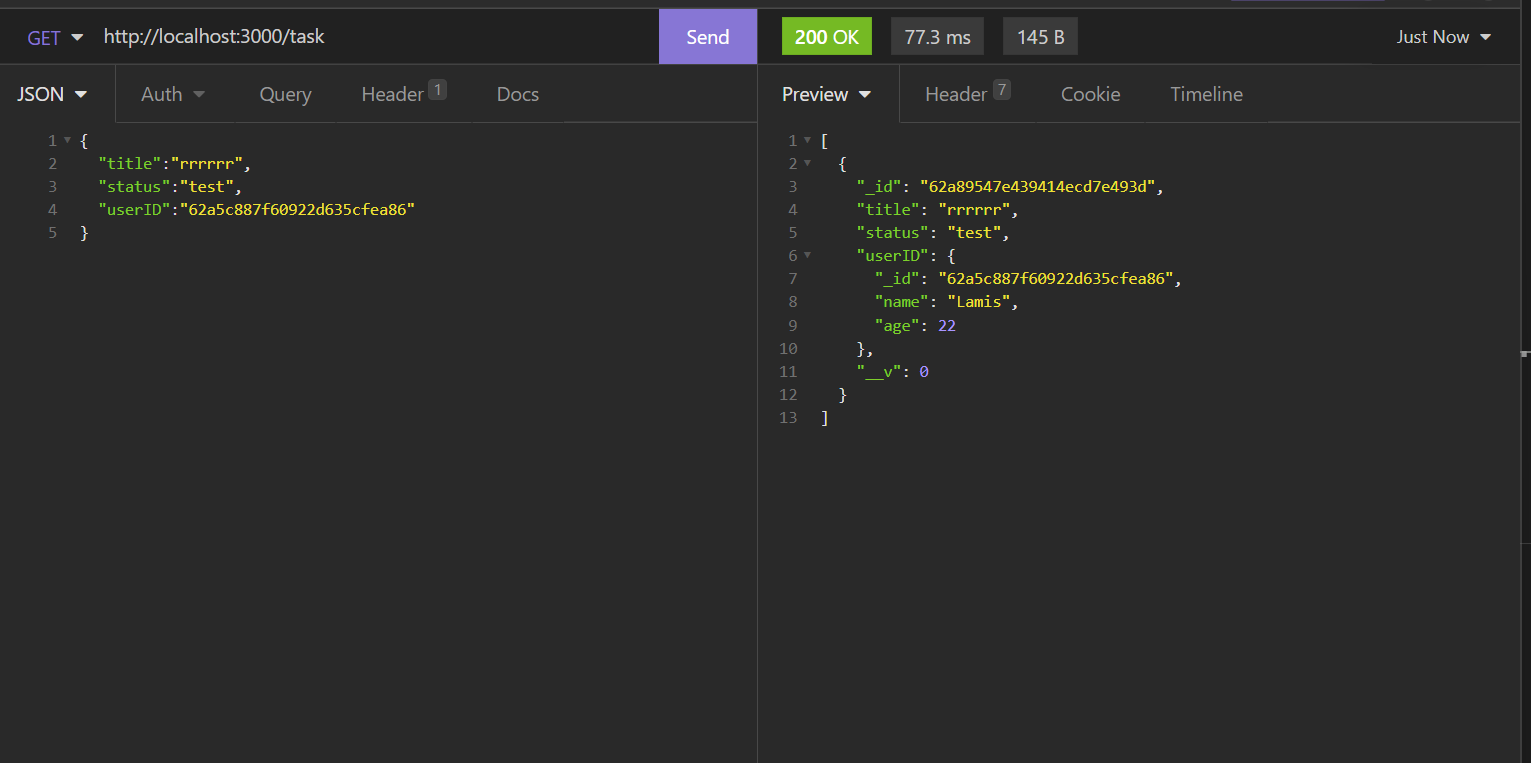Open the request Header tab with badge 1
The height and width of the screenshot is (763, 1531).
(404, 93)
